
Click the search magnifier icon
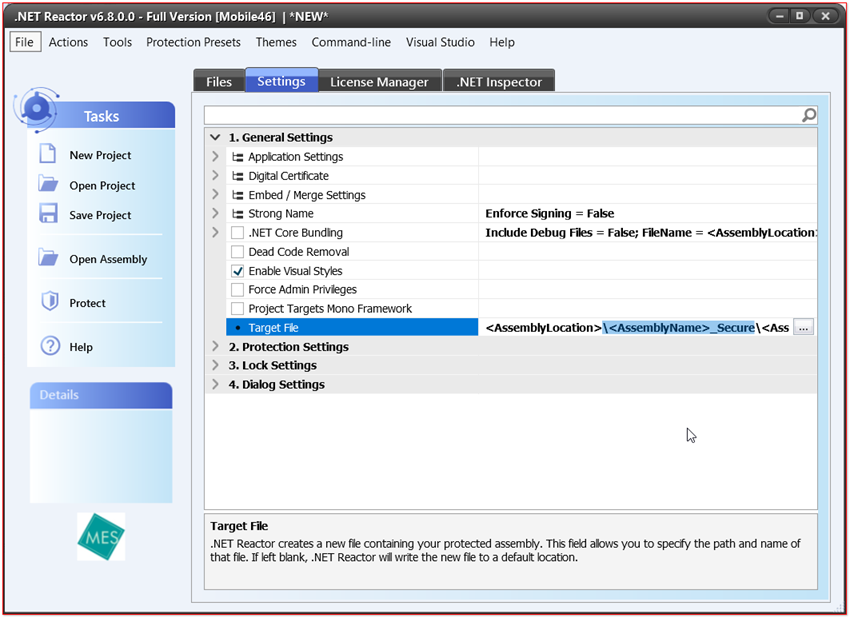pos(808,115)
